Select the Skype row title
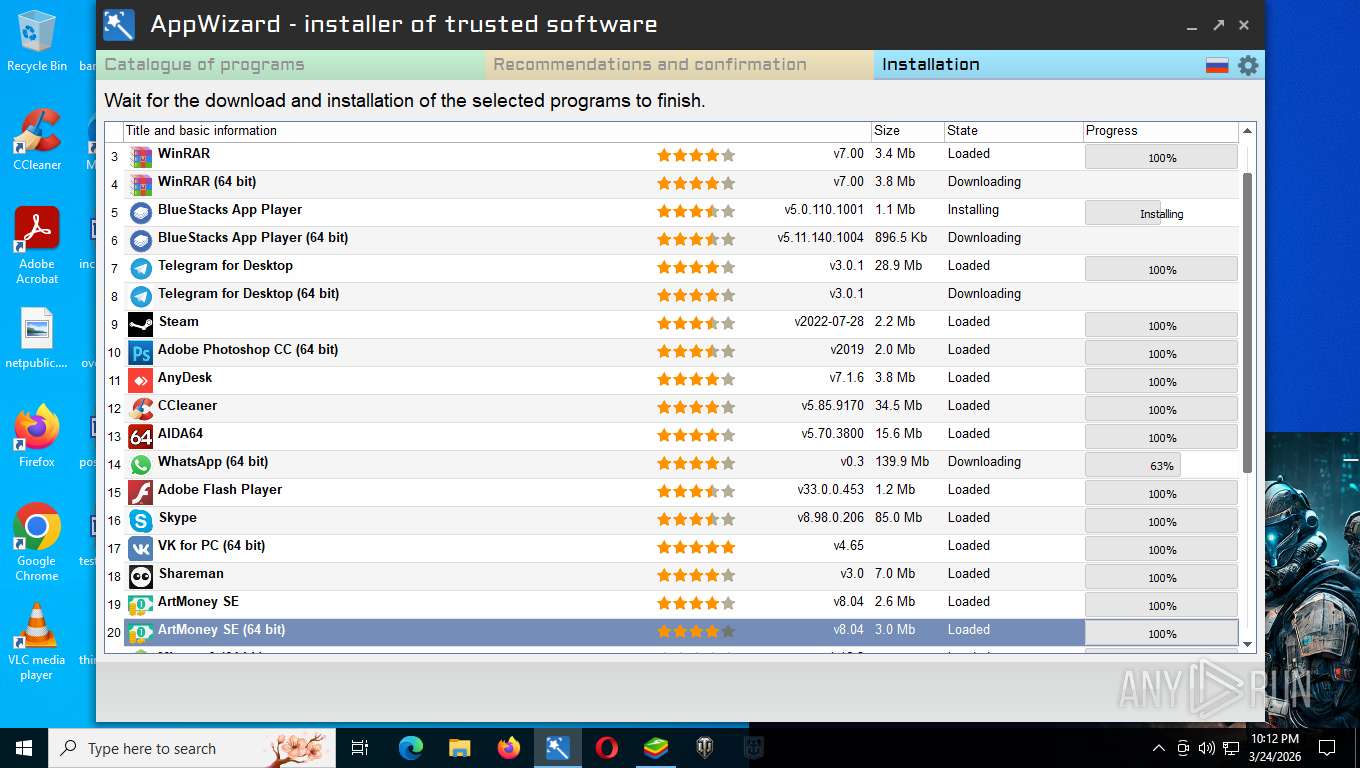The image size is (1360, 768). (178, 518)
